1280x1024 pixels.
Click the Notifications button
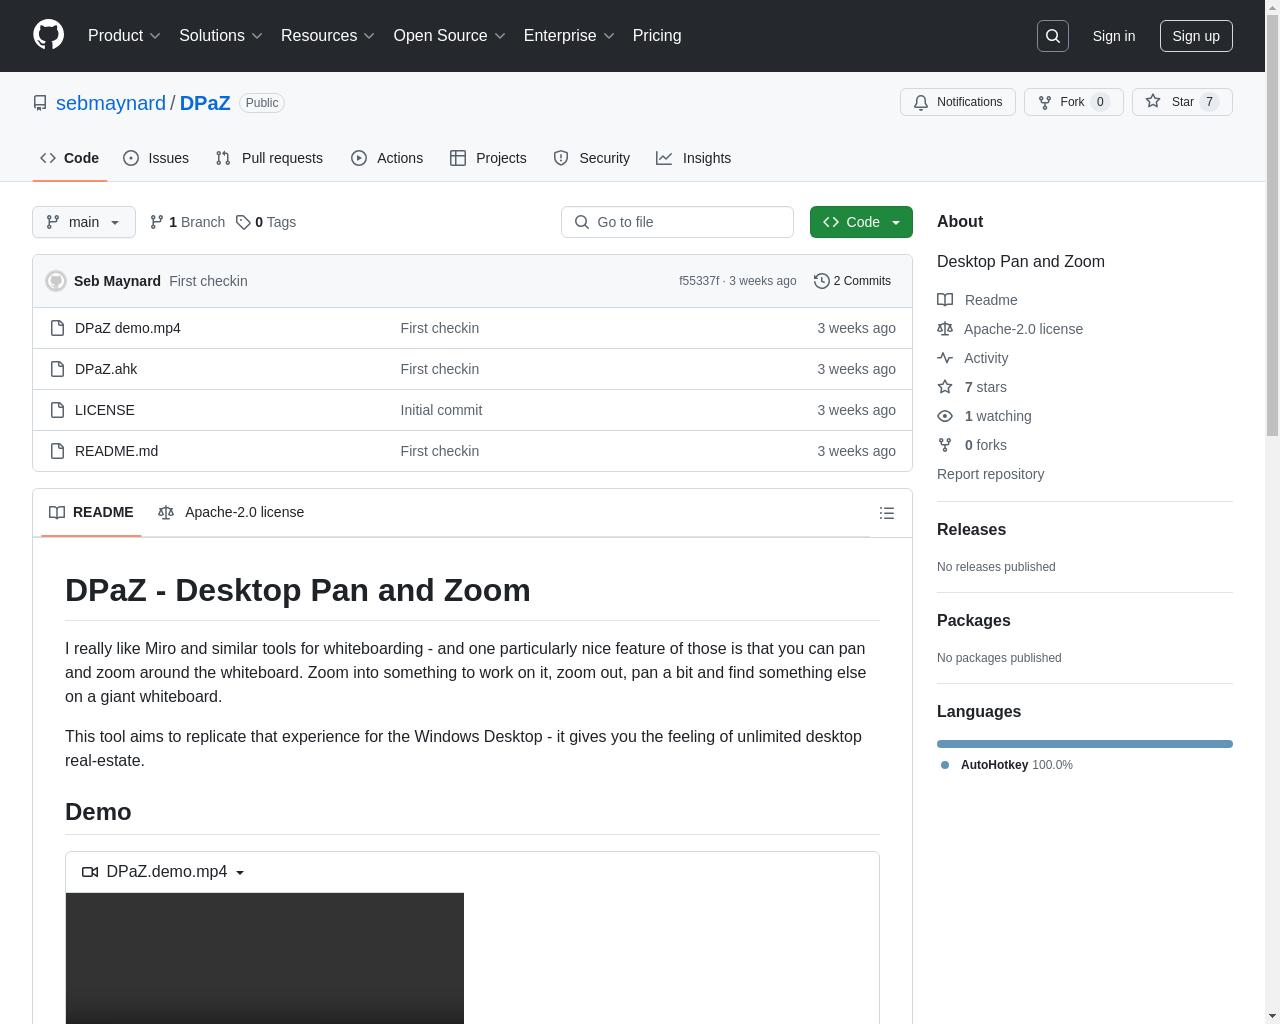958,102
